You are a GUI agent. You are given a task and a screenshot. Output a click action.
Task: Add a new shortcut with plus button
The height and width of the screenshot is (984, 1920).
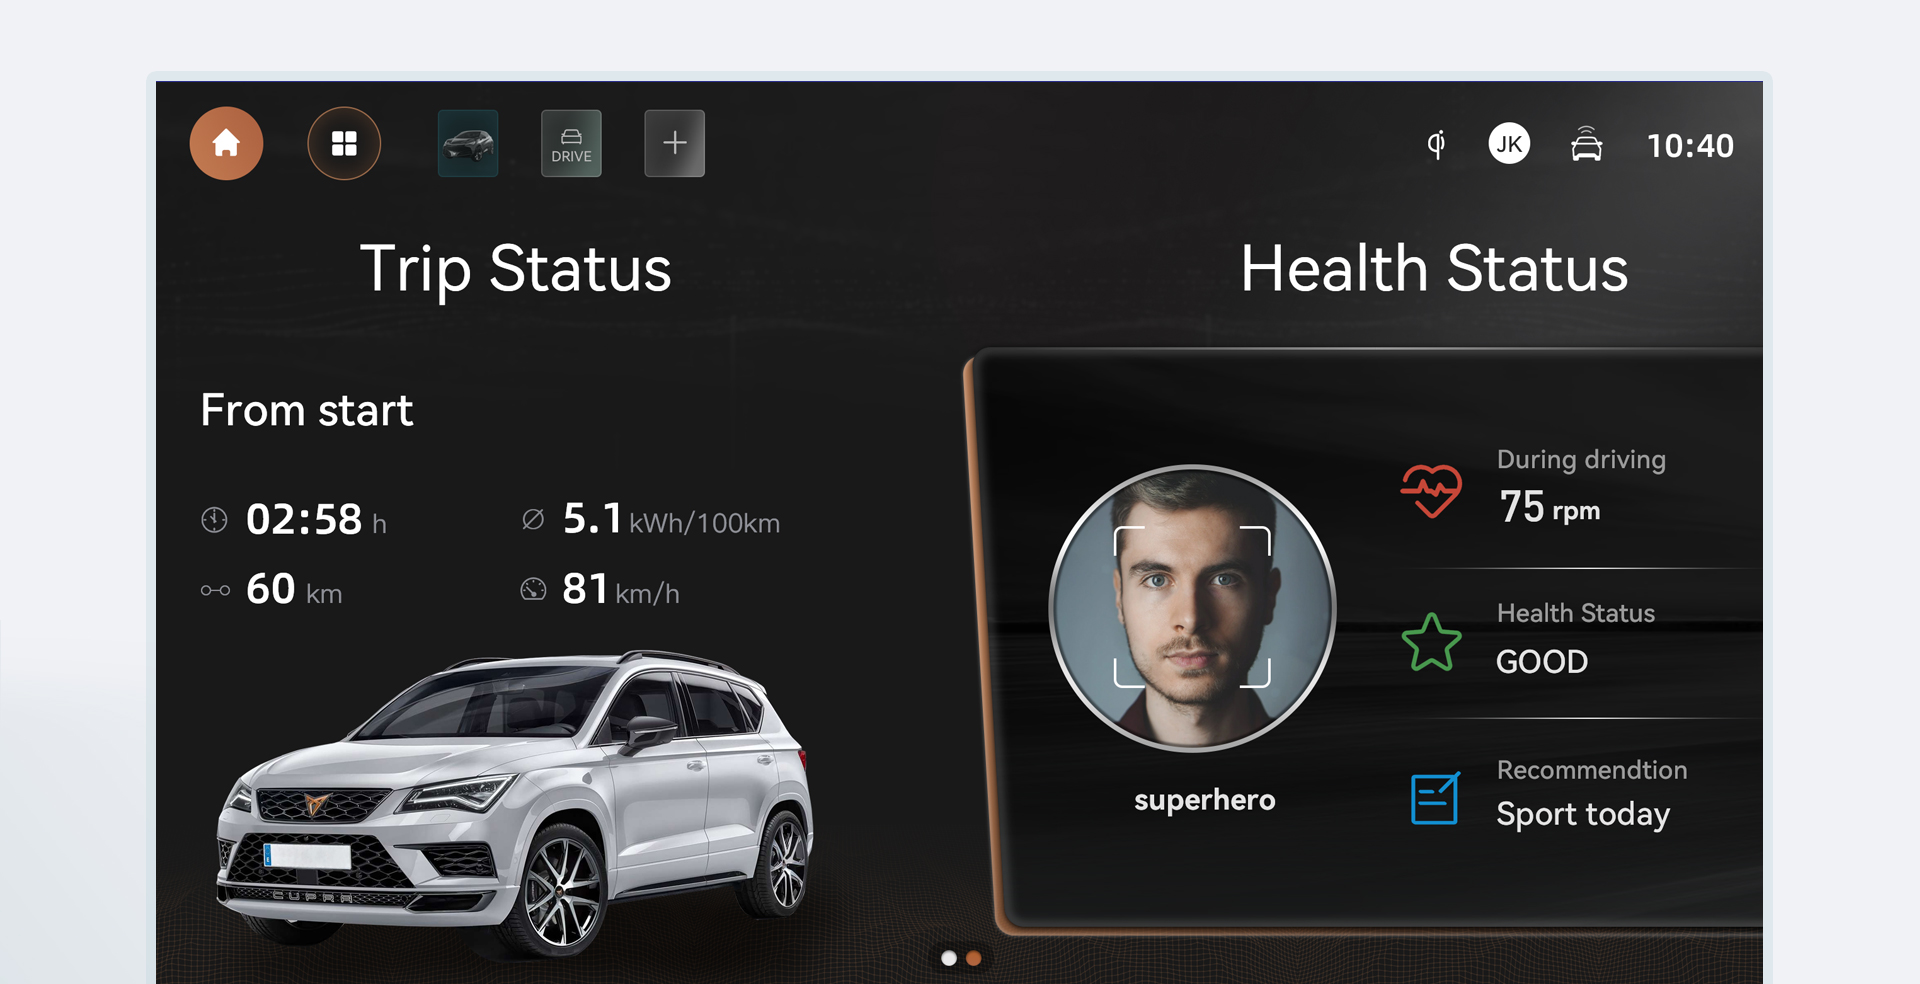pyautogui.click(x=674, y=143)
